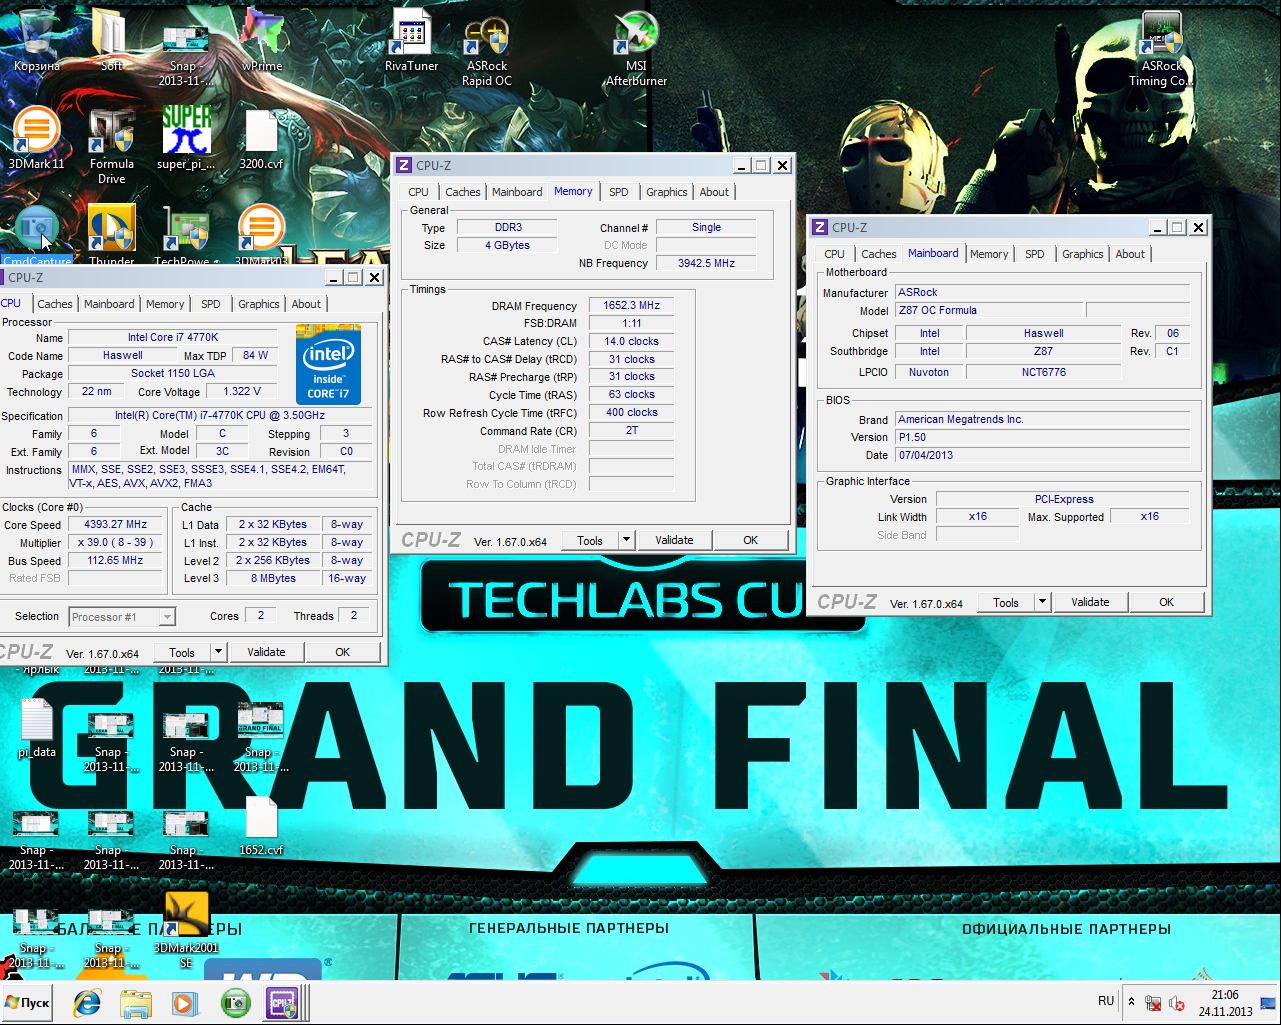Click the NB Frequency value 3942.5 MHz
1281x1025 pixels.
(x=706, y=264)
